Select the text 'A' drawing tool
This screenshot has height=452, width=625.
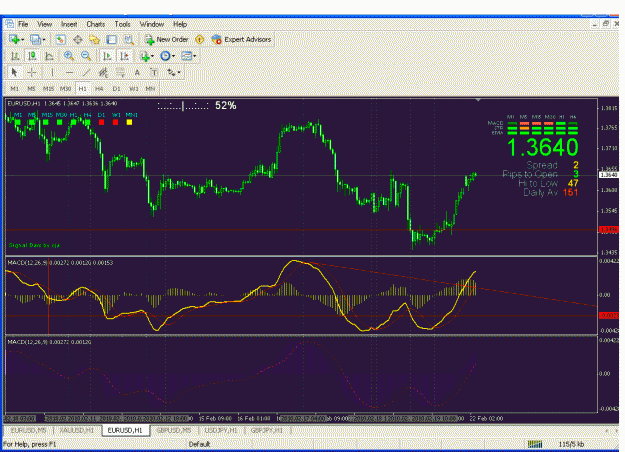(137, 73)
